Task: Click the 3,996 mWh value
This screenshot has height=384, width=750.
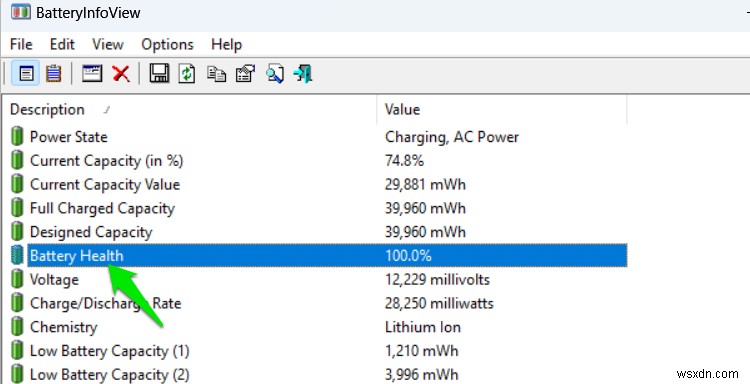Action: click(421, 374)
